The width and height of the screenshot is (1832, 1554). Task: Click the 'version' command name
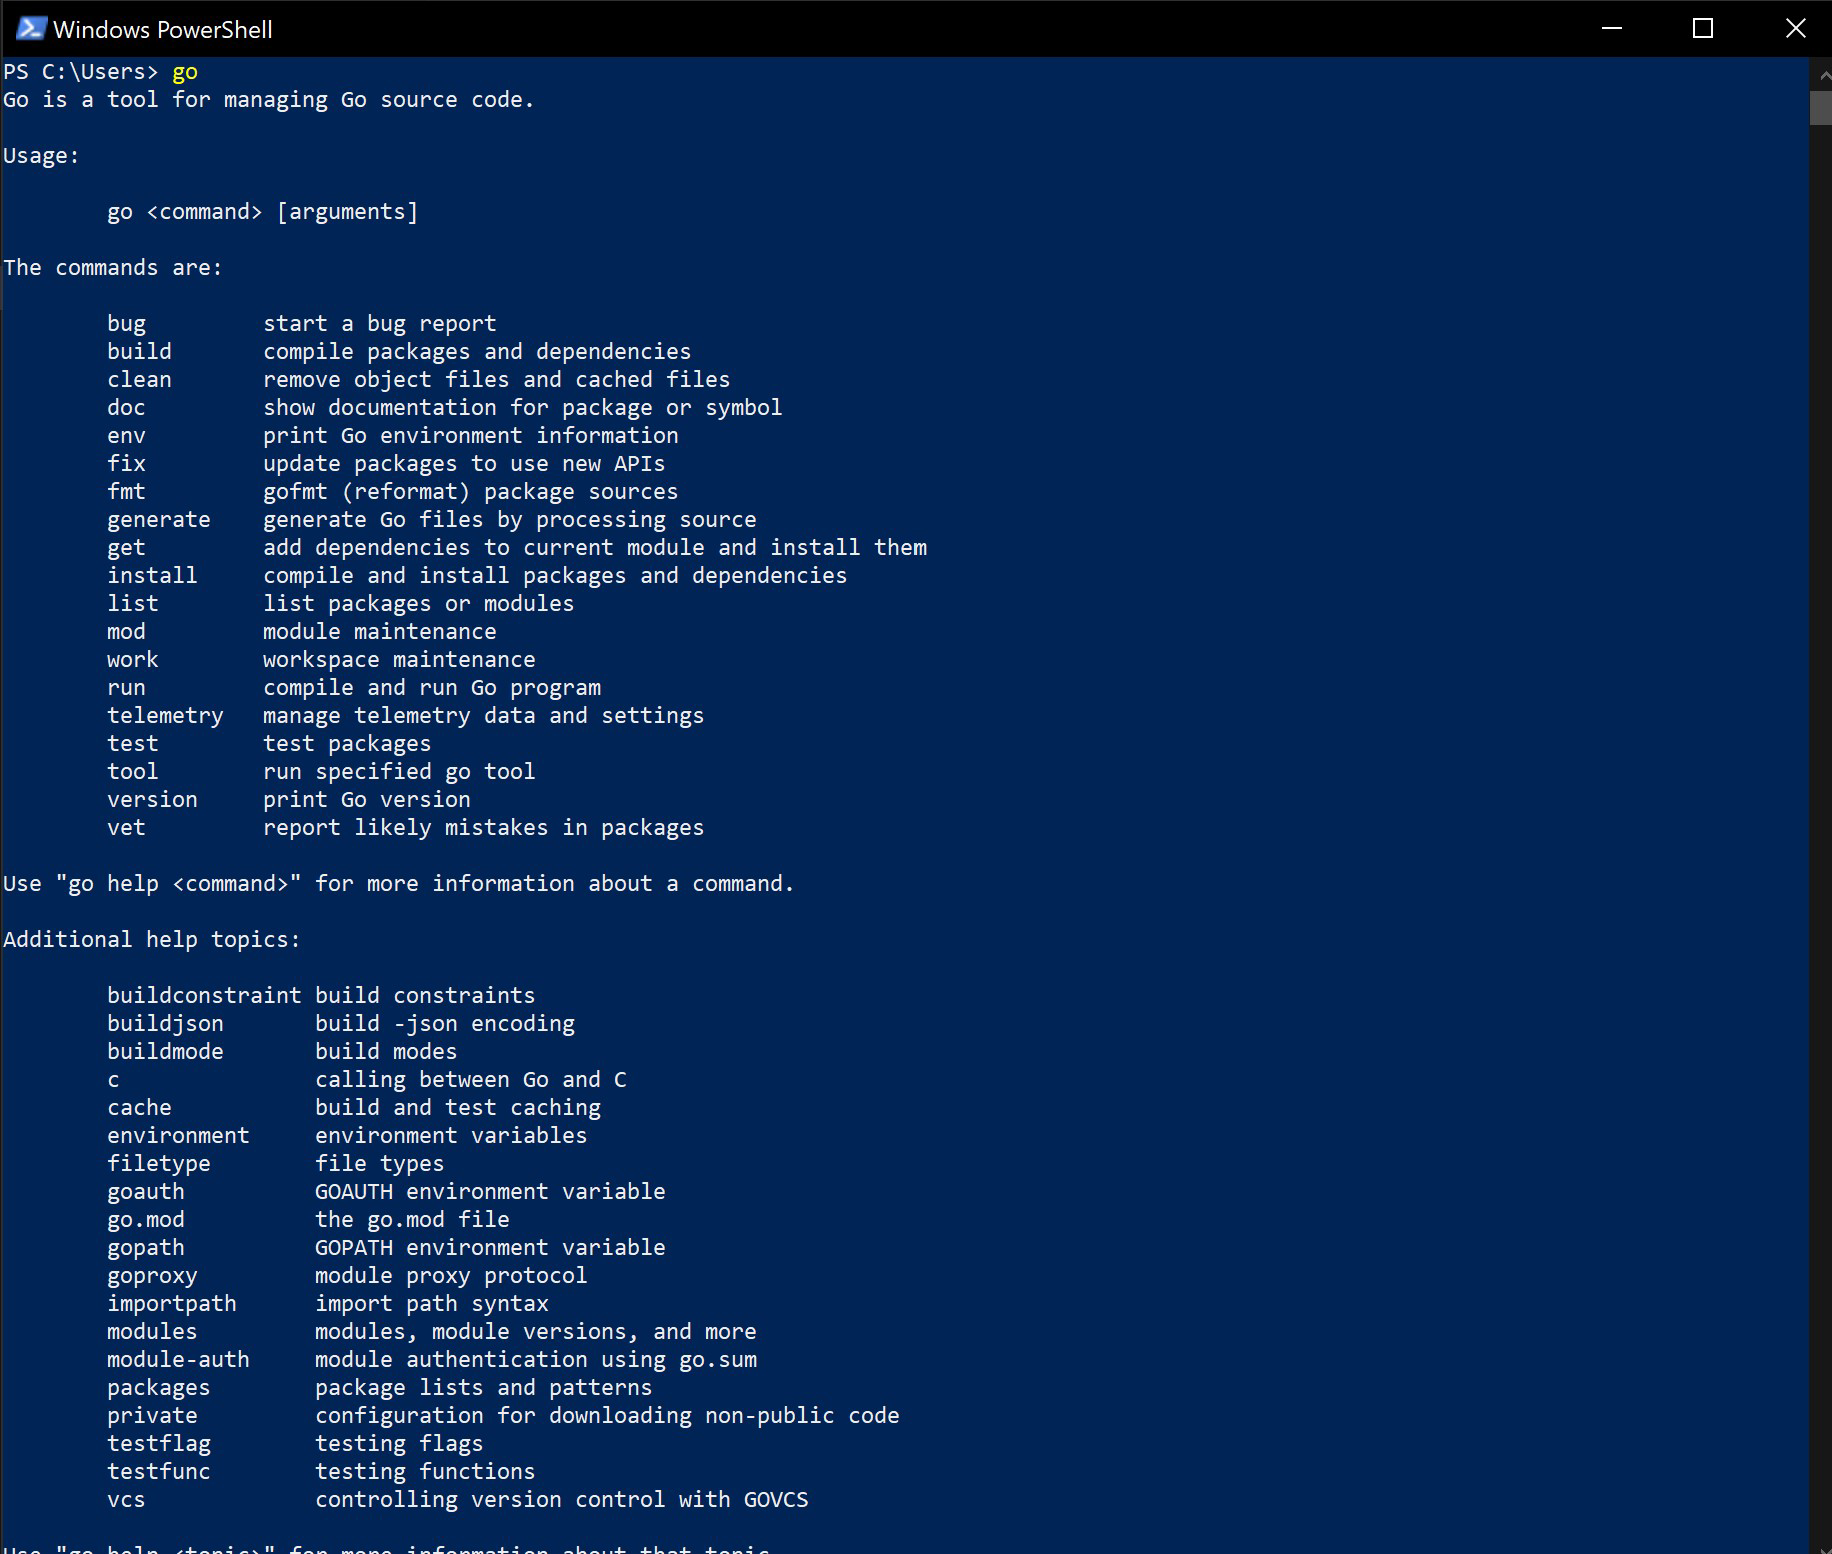(x=152, y=800)
